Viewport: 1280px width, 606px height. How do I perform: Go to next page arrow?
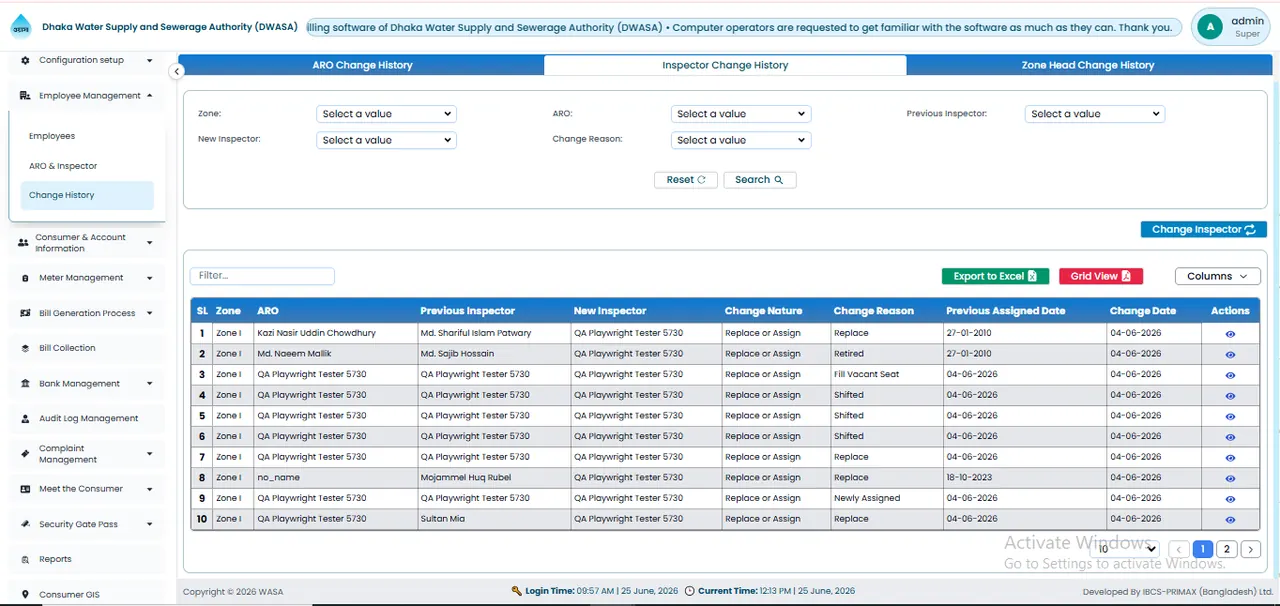pyautogui.click(x=1250, y=549)
